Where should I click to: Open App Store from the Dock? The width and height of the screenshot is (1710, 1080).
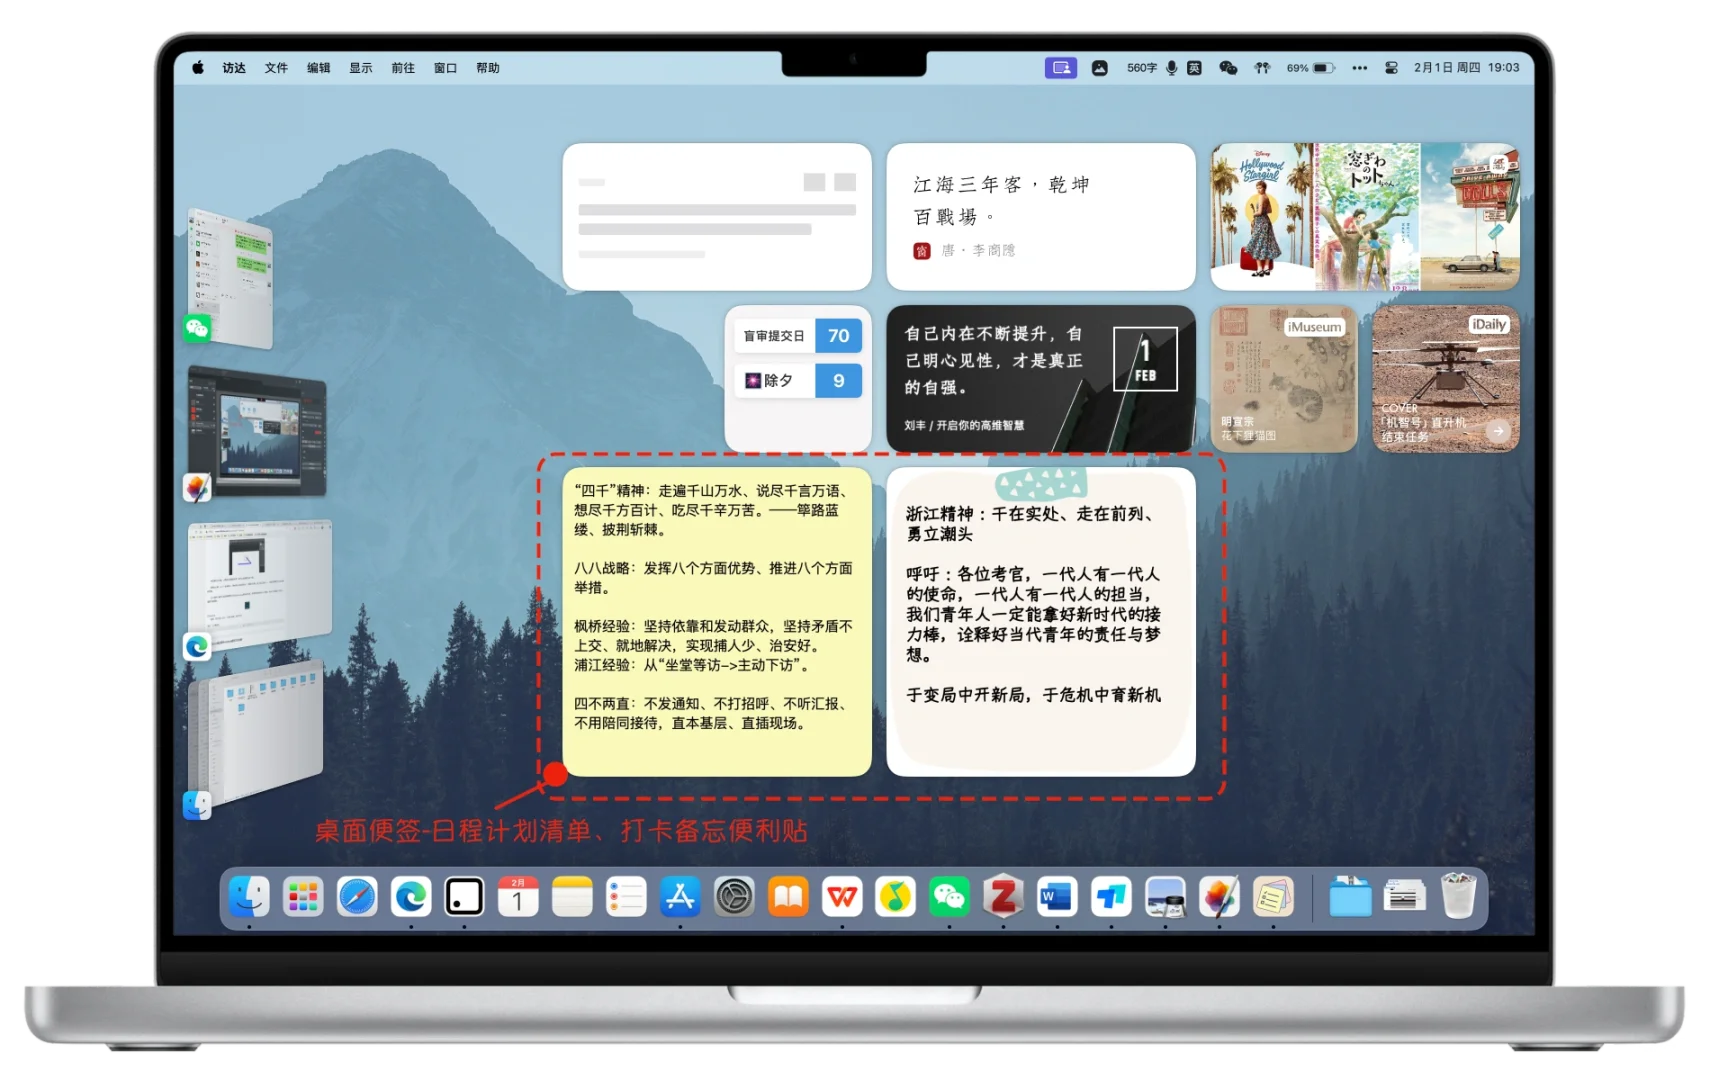pos(679,897)
